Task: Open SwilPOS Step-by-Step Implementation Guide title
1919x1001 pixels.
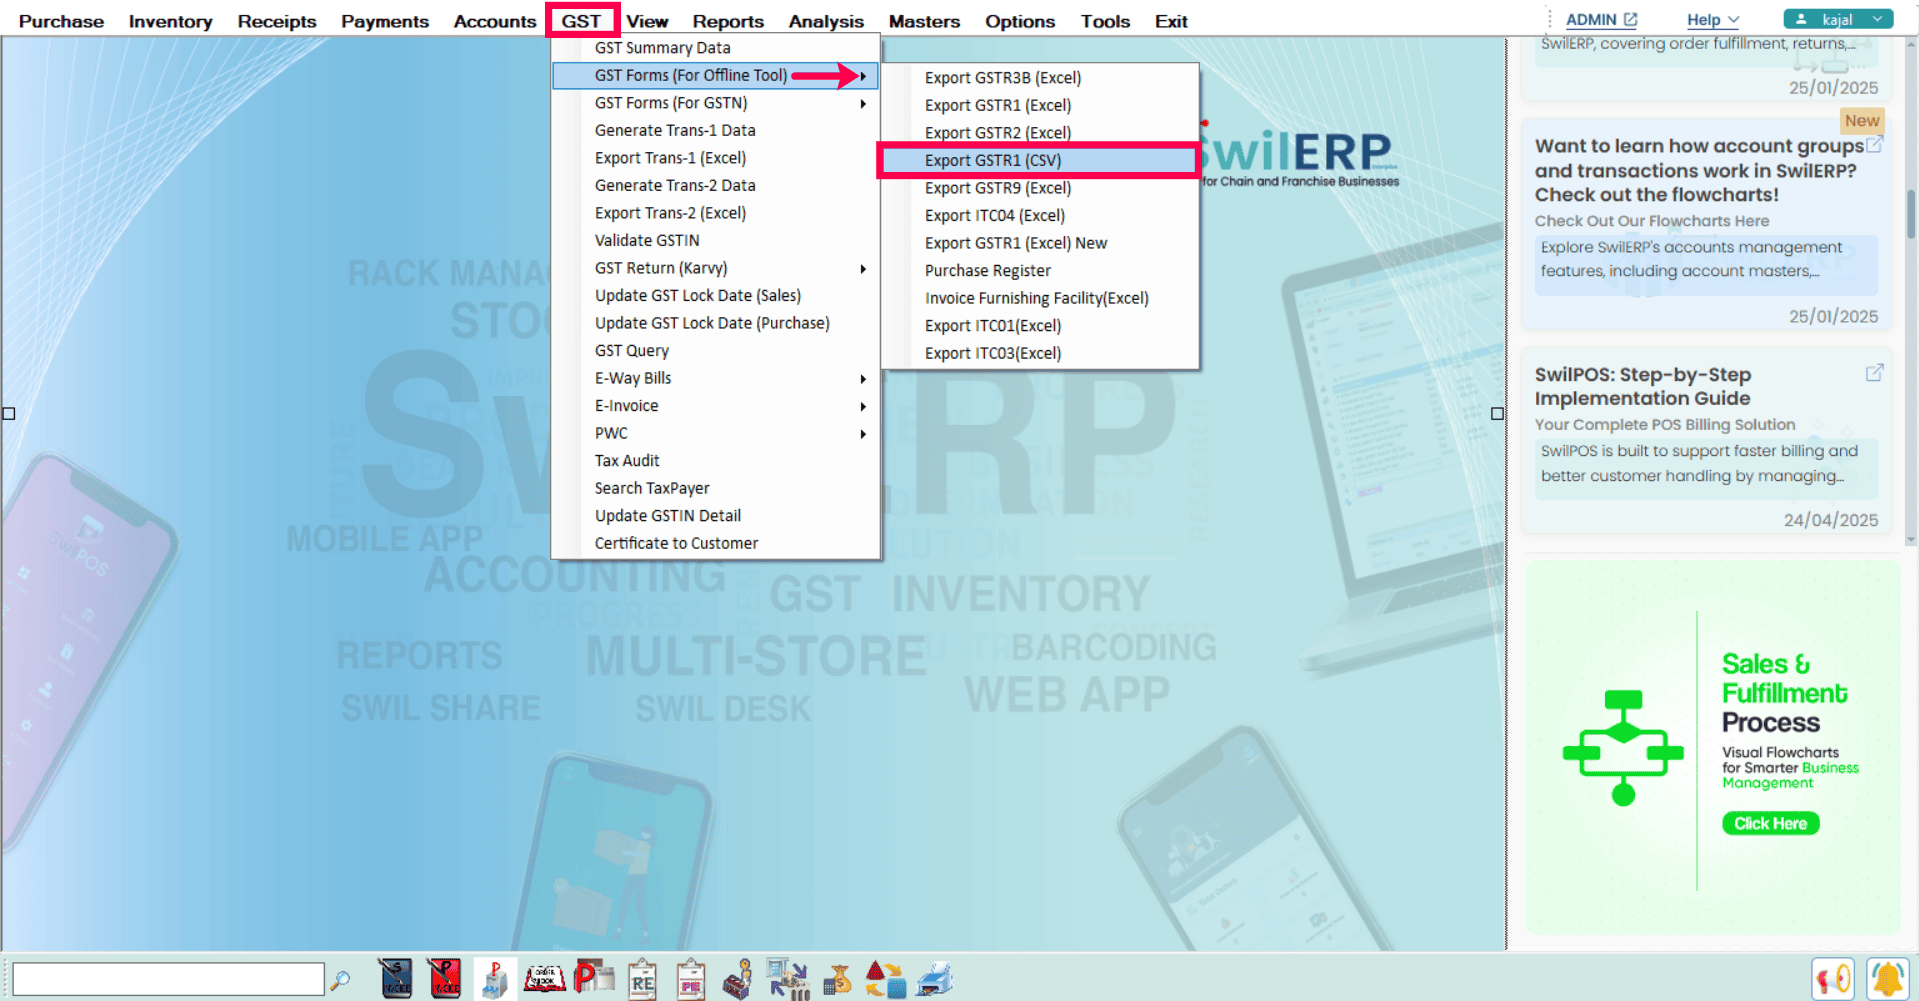Action: coord(1643,386)
